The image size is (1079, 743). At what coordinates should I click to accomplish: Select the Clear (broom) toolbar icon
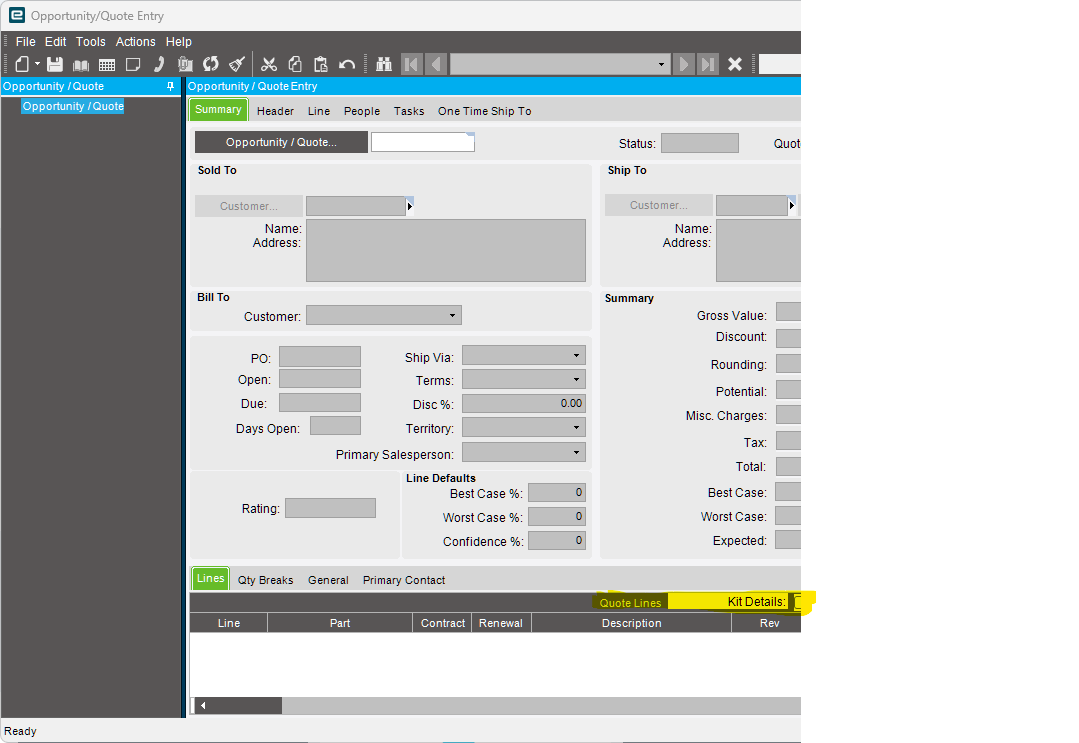(x=236, y=63)
